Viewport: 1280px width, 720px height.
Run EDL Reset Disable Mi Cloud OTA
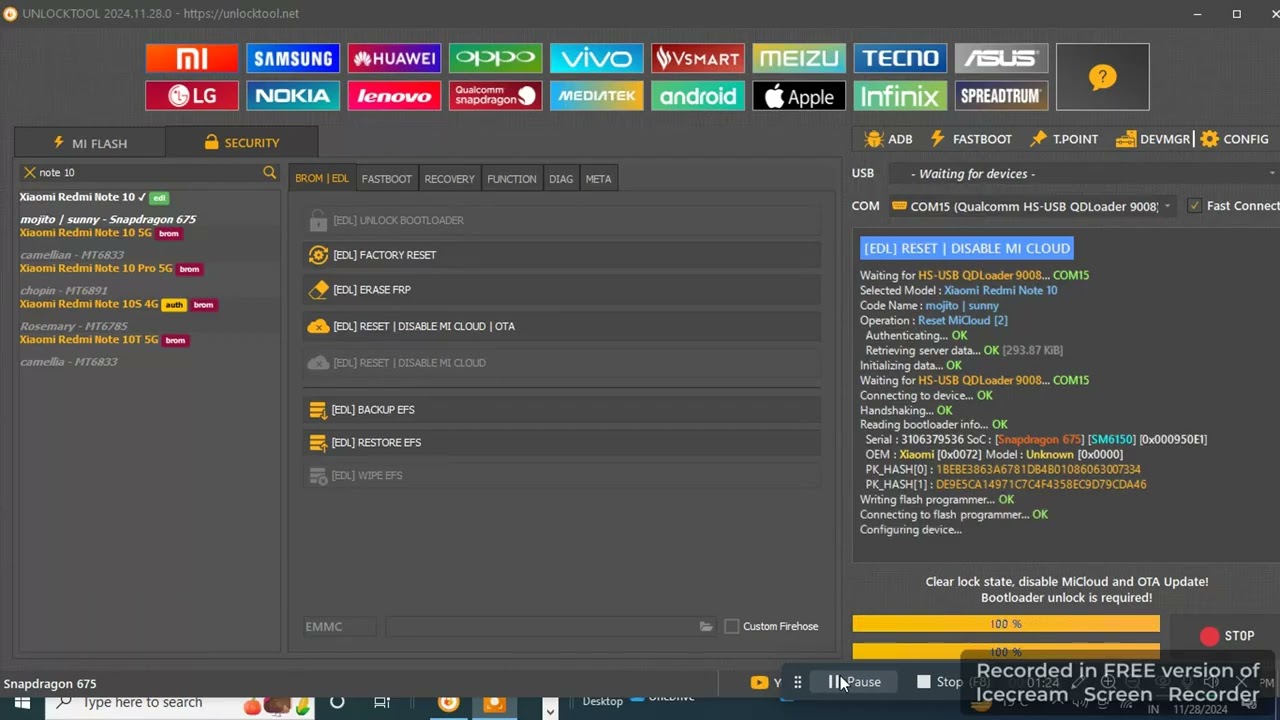click(x=562, y=326)
